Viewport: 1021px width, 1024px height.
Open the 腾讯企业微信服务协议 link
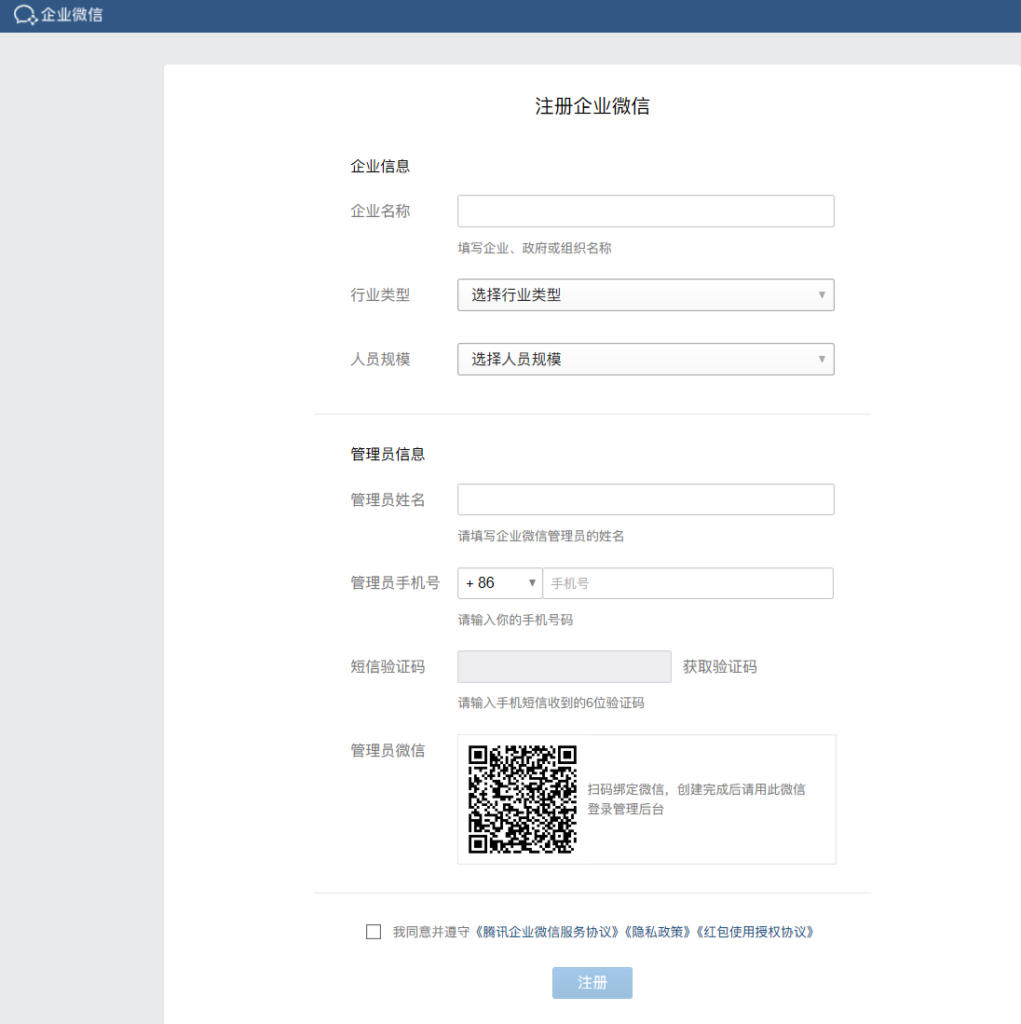(546, 932)
